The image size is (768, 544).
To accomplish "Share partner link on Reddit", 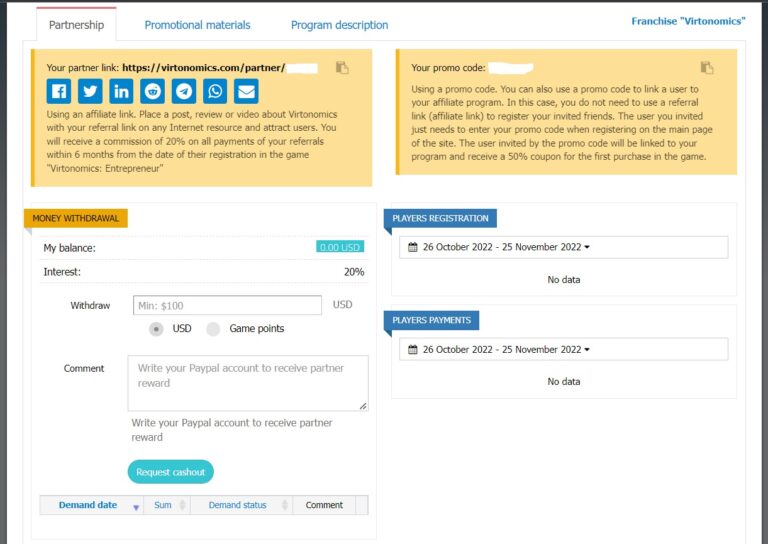I will point(152,92).
